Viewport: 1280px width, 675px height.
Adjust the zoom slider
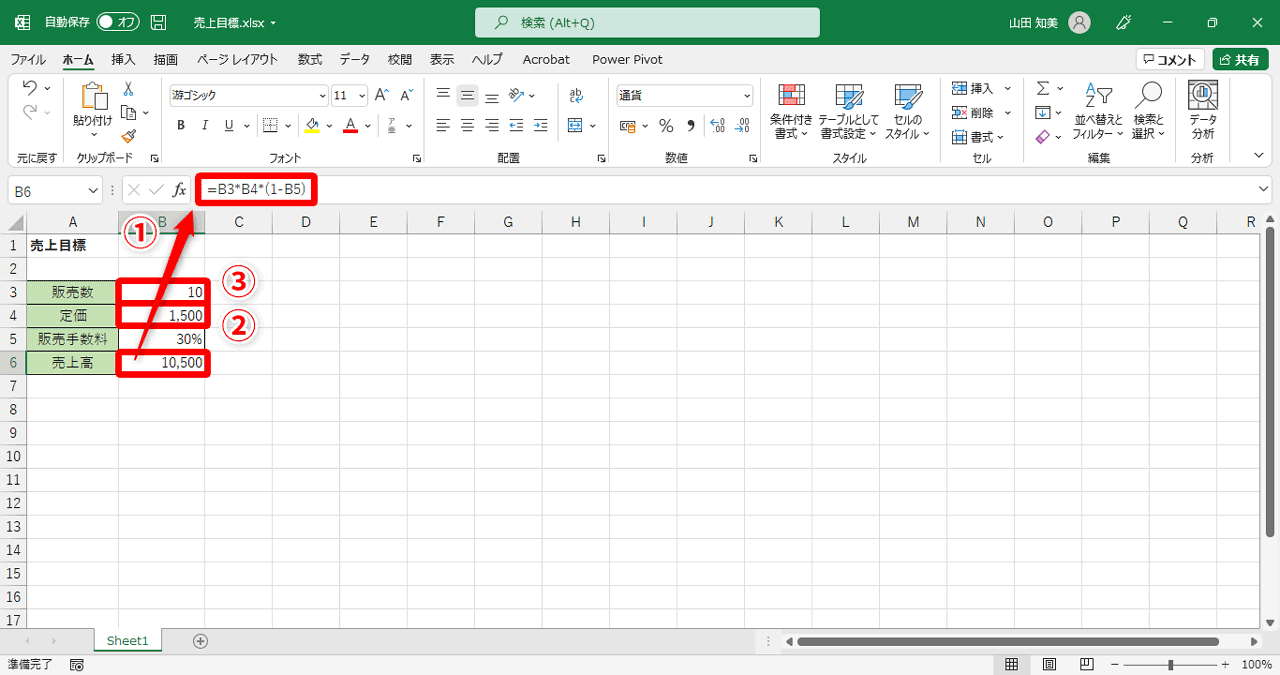(1170, 665)
